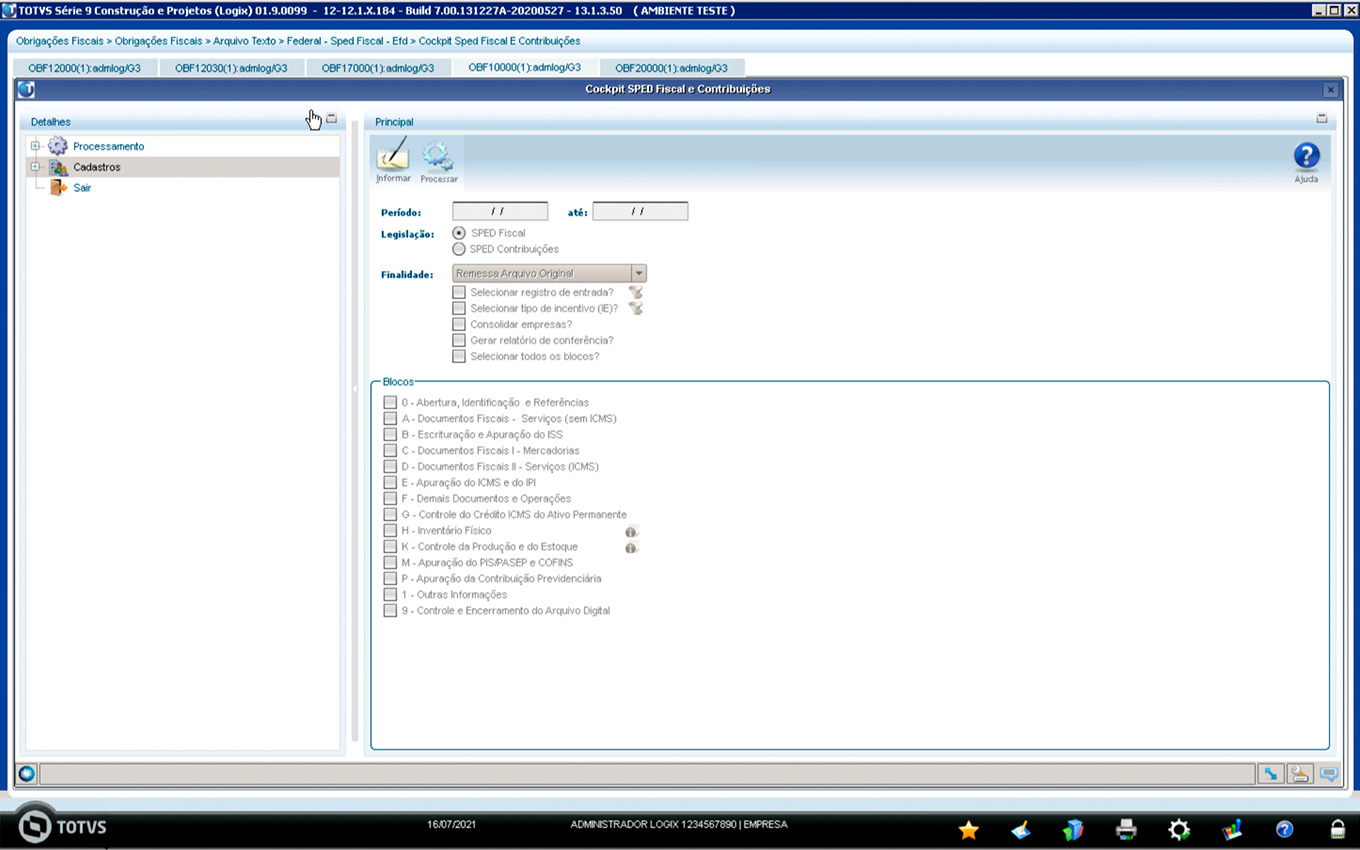Switch to OBF10000(1):admlog/G3 tab
The height and width of the screenshot is (850, 1360).
click(525, 67)
